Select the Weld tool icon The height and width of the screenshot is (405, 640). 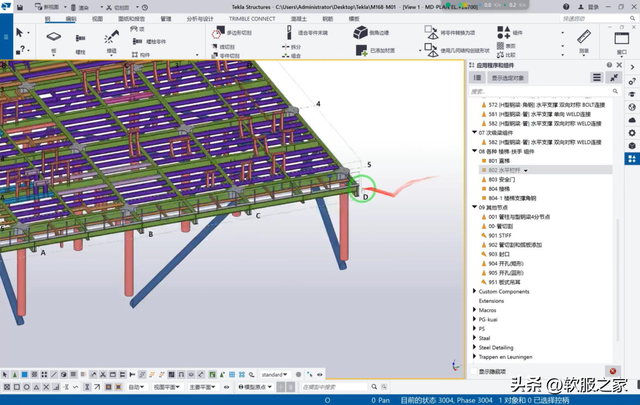111,37
